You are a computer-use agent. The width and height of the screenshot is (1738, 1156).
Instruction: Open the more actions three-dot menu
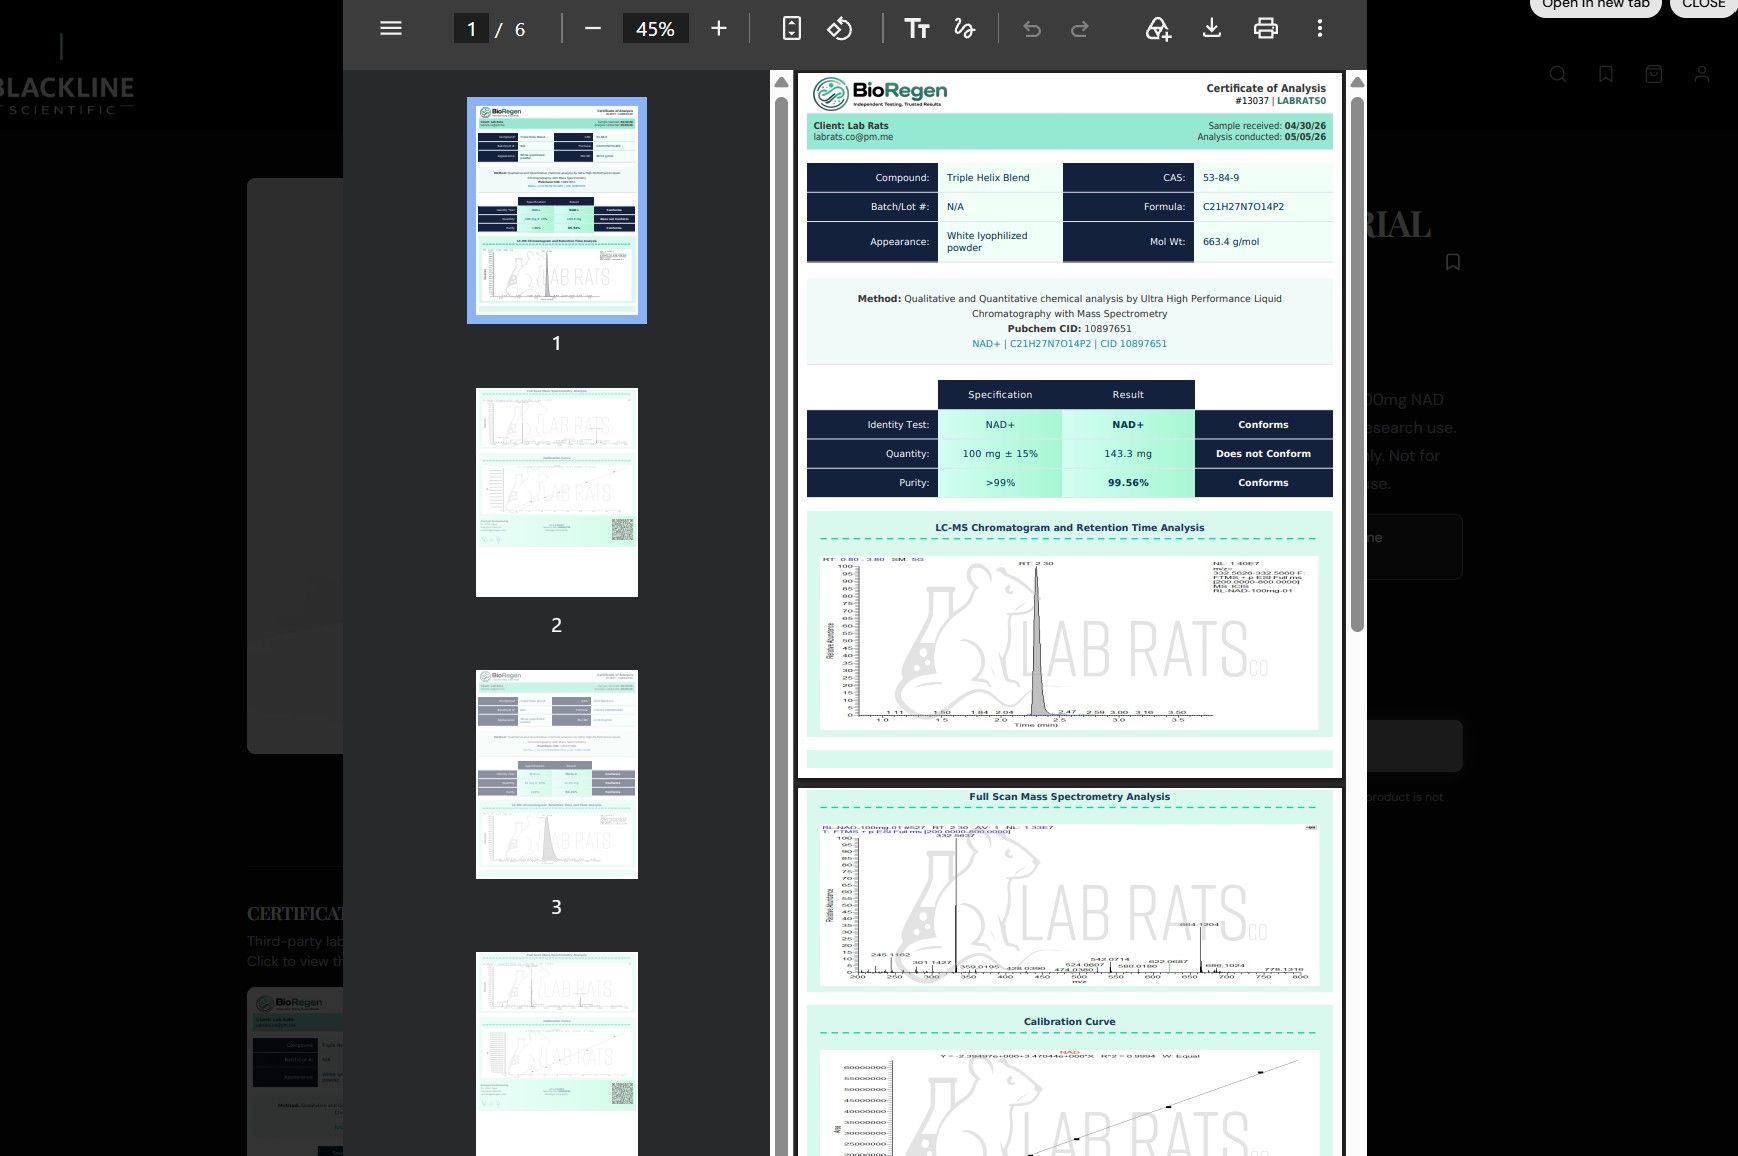click(1320, 29)
